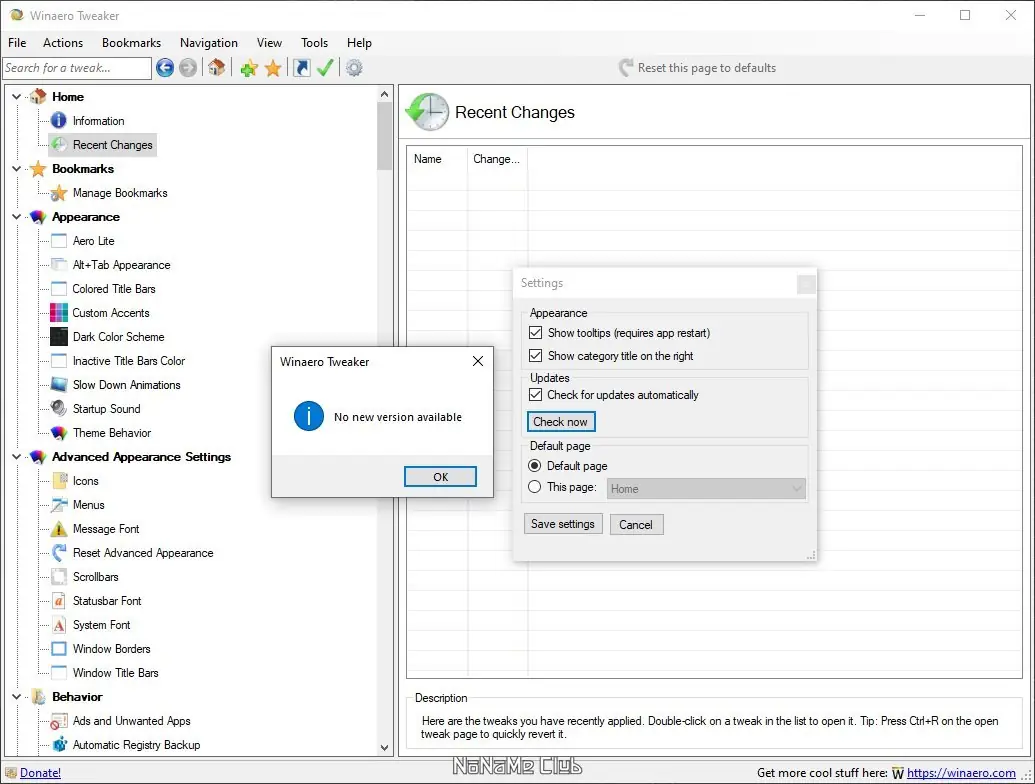Click the System Font letter A icon

pyautogui.click(x=59, y=625)
